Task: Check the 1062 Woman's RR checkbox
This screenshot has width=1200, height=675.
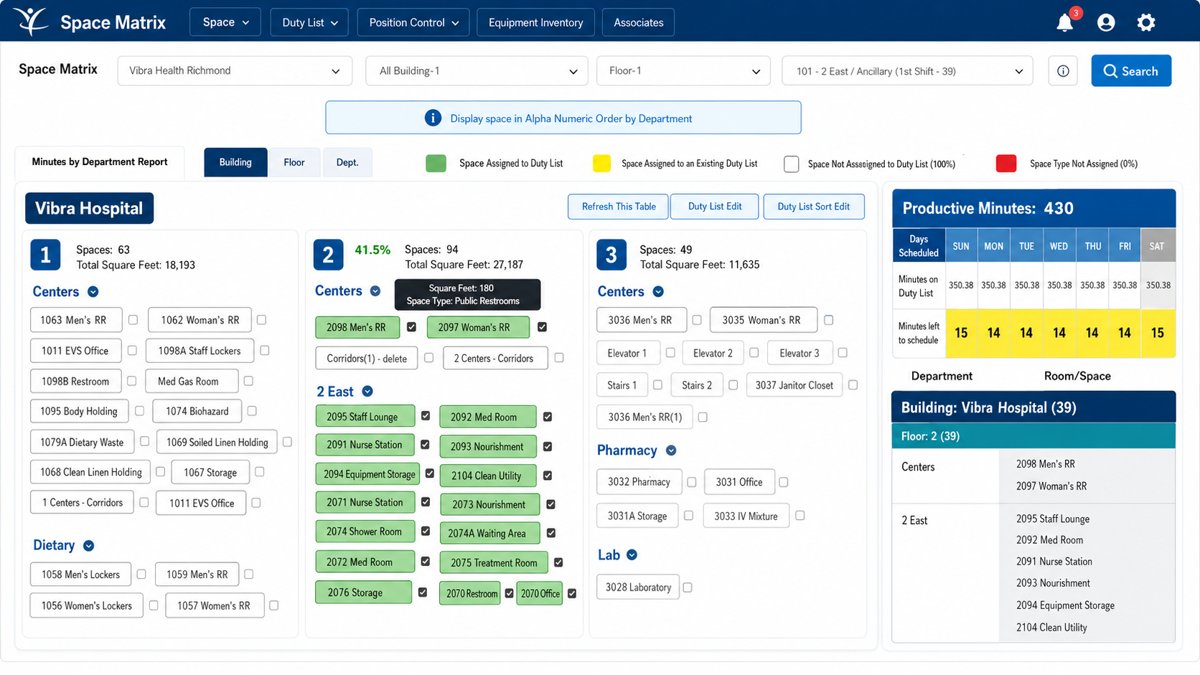Action: tap(261, 320)
